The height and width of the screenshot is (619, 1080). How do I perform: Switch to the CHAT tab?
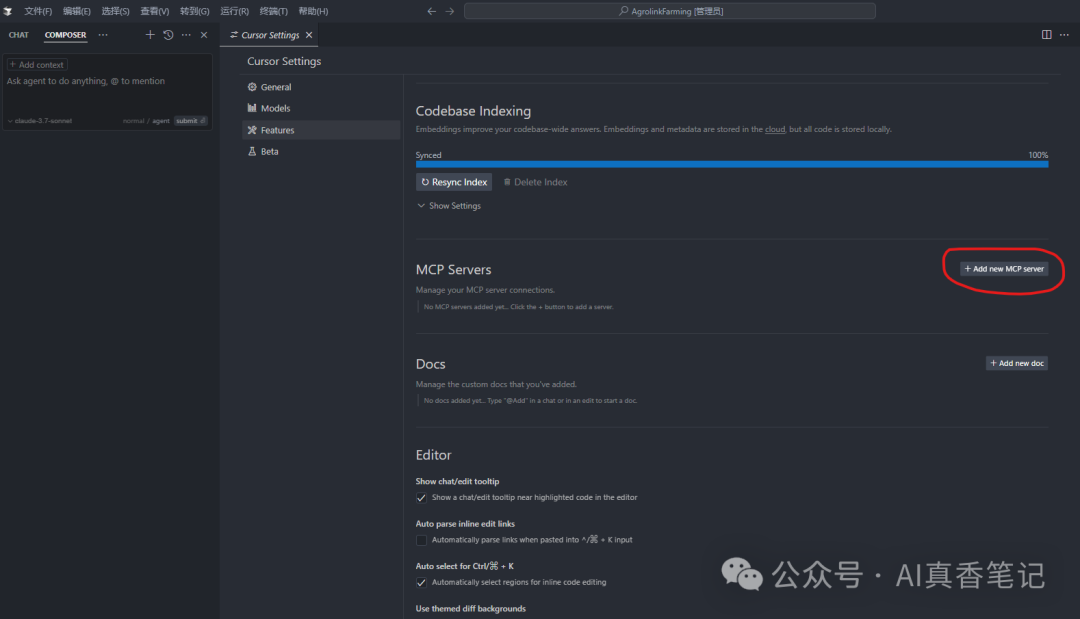19,35
